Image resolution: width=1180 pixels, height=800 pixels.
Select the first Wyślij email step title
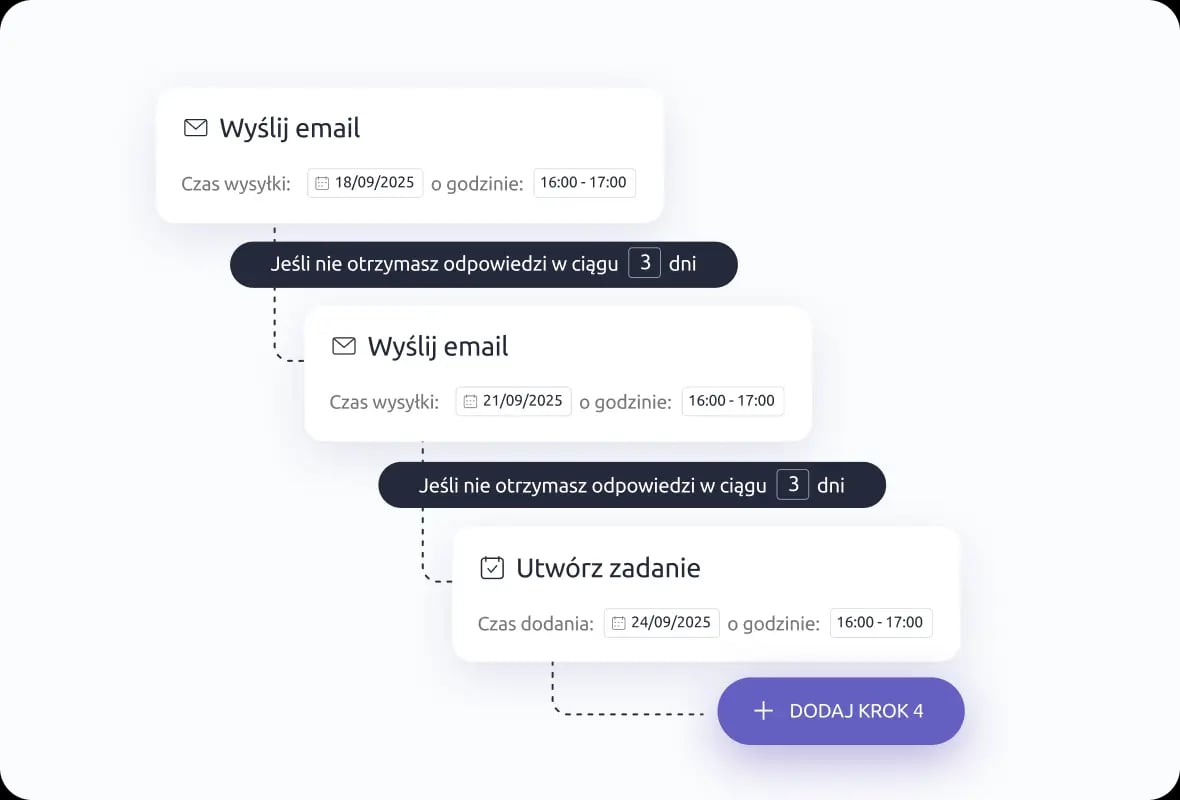pos(290,128)
